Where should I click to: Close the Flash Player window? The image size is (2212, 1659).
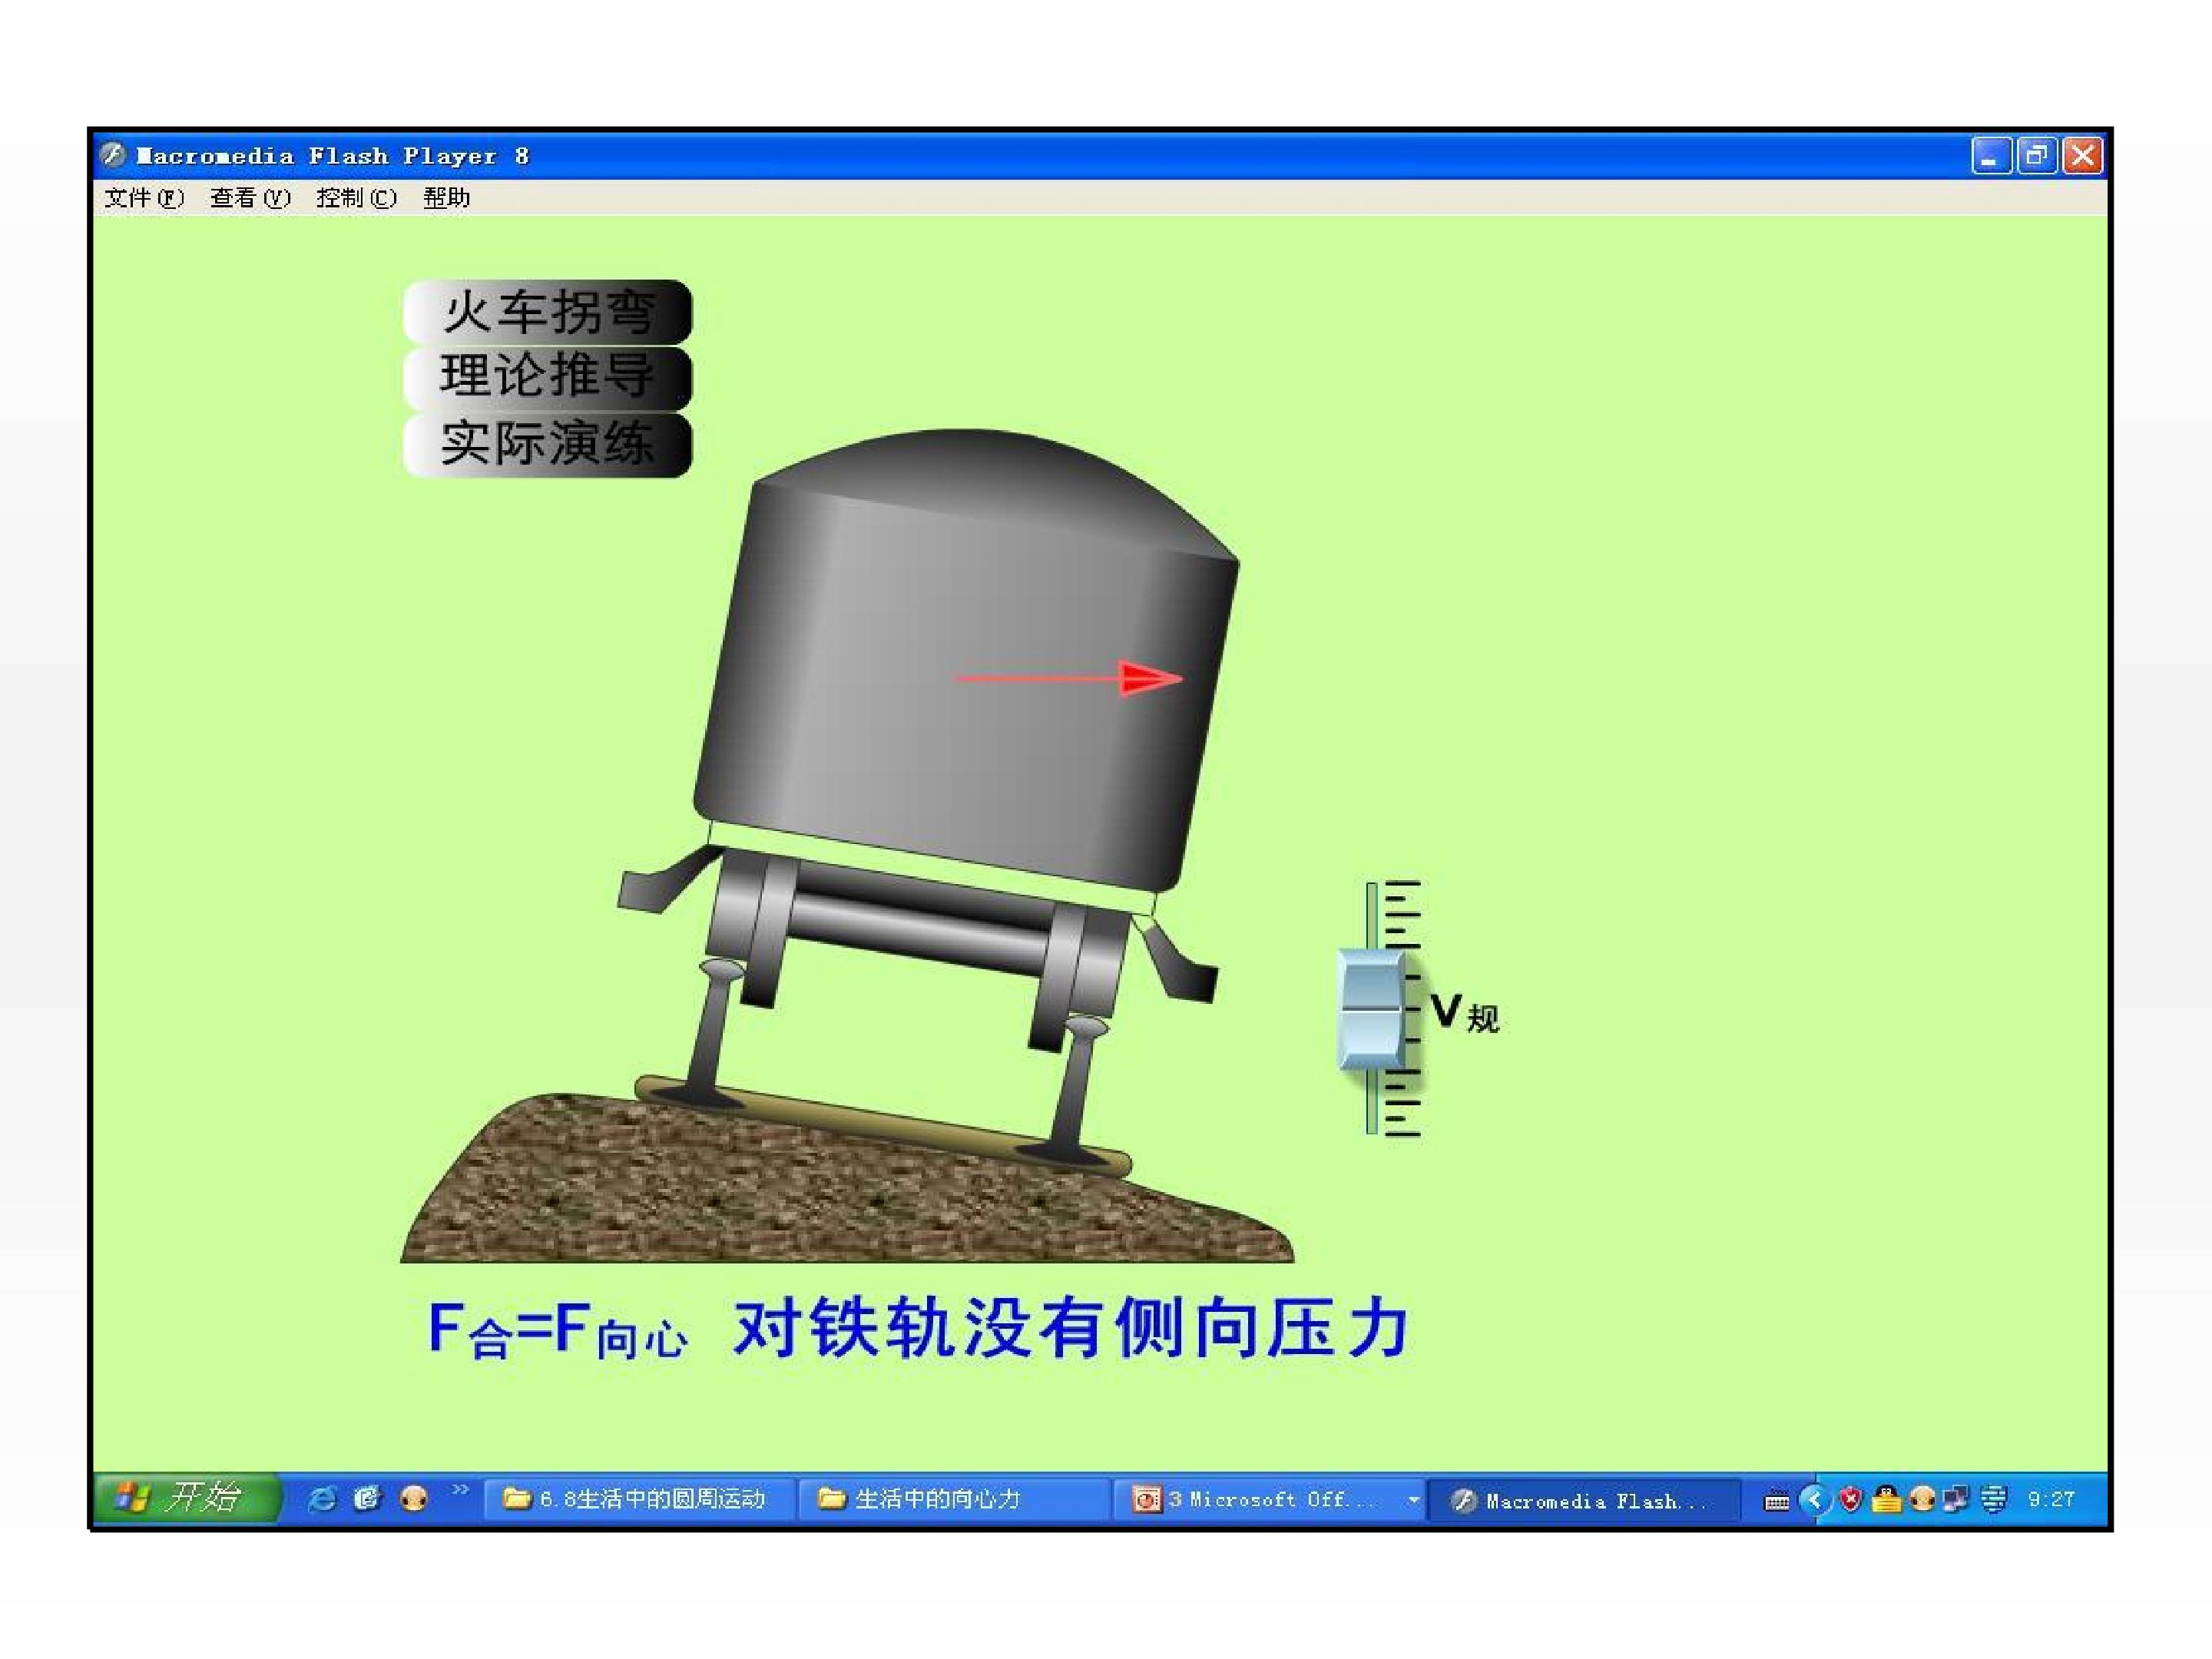pyautogui.click(x=2083, y=156)
